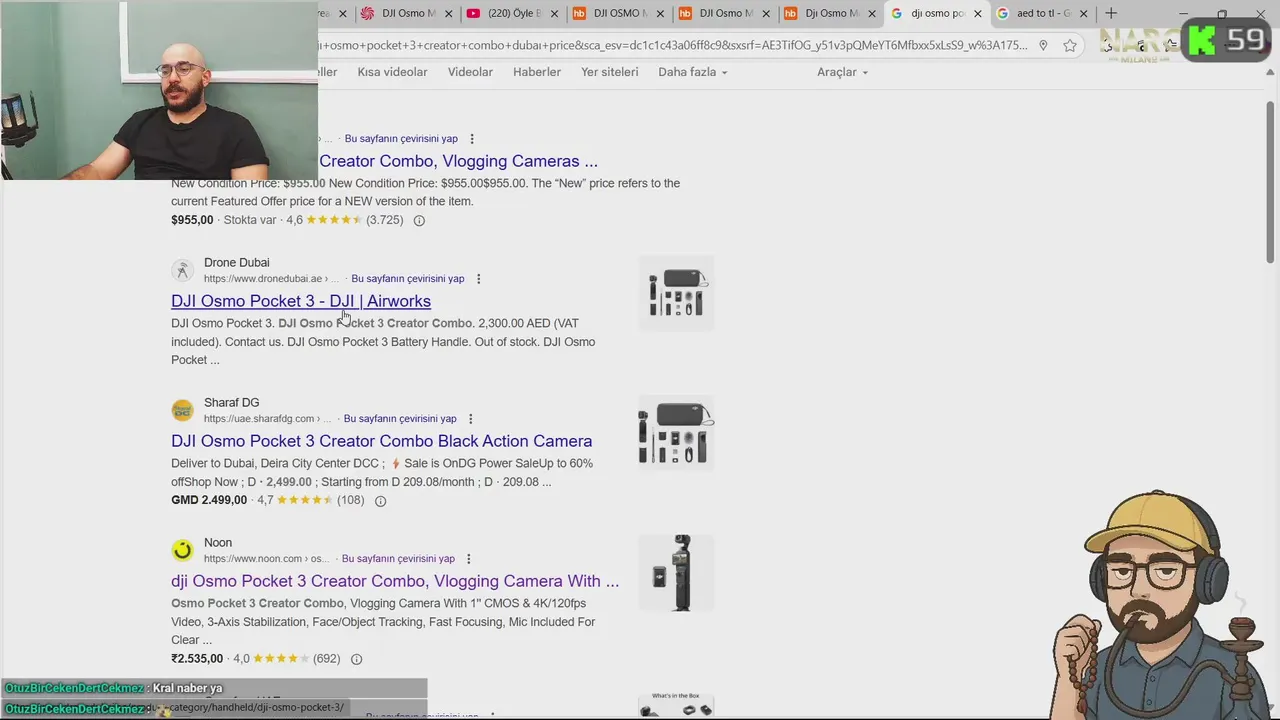Close the 'aed to tl' tab
The height and width of the screenshot is (720, 1280).
point(1083,14)
